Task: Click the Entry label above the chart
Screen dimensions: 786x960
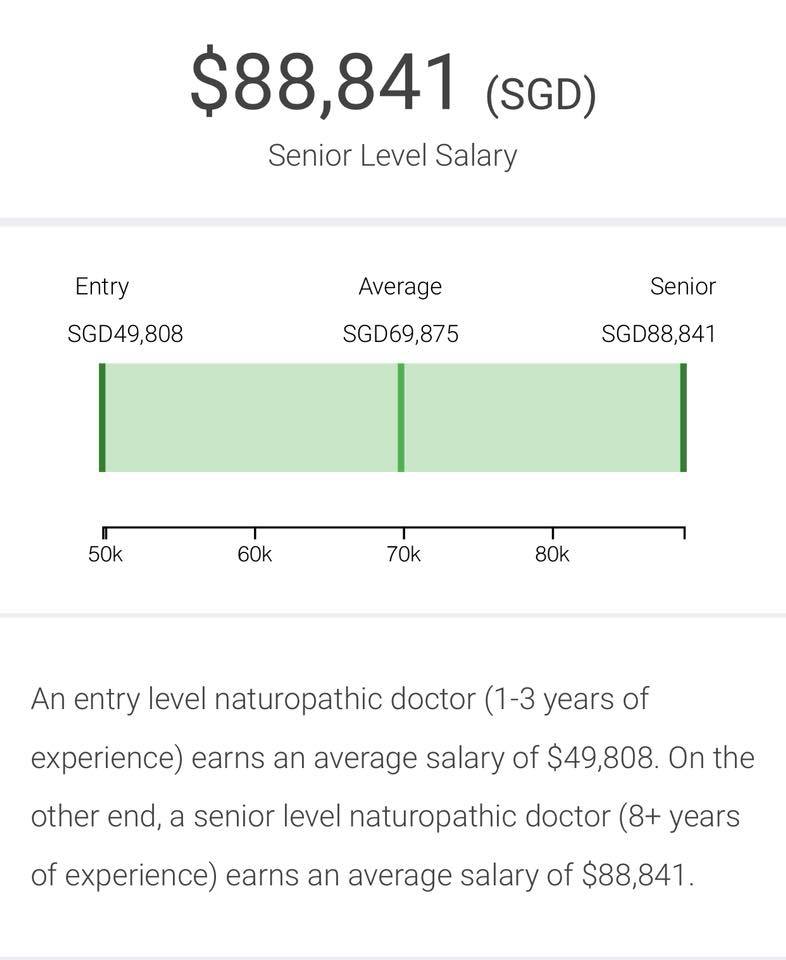Action: (102, 287)
